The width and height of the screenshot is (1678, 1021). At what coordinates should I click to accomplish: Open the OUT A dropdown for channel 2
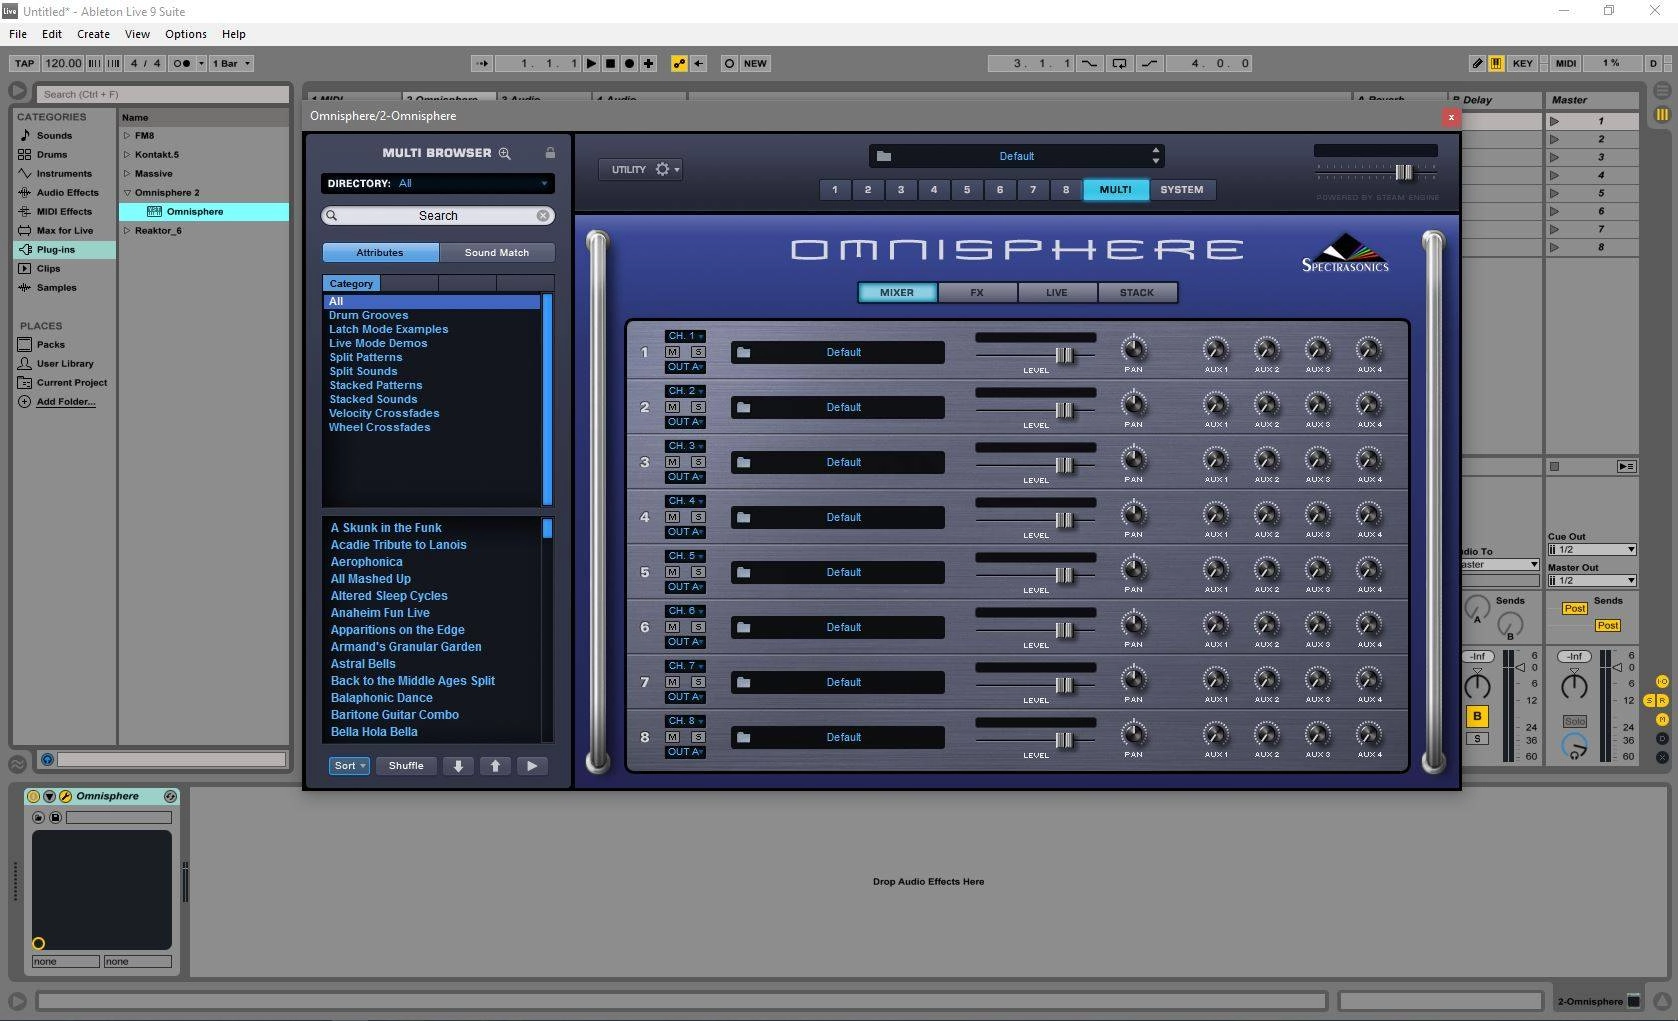pyautogui.click(x=685, y=422)
